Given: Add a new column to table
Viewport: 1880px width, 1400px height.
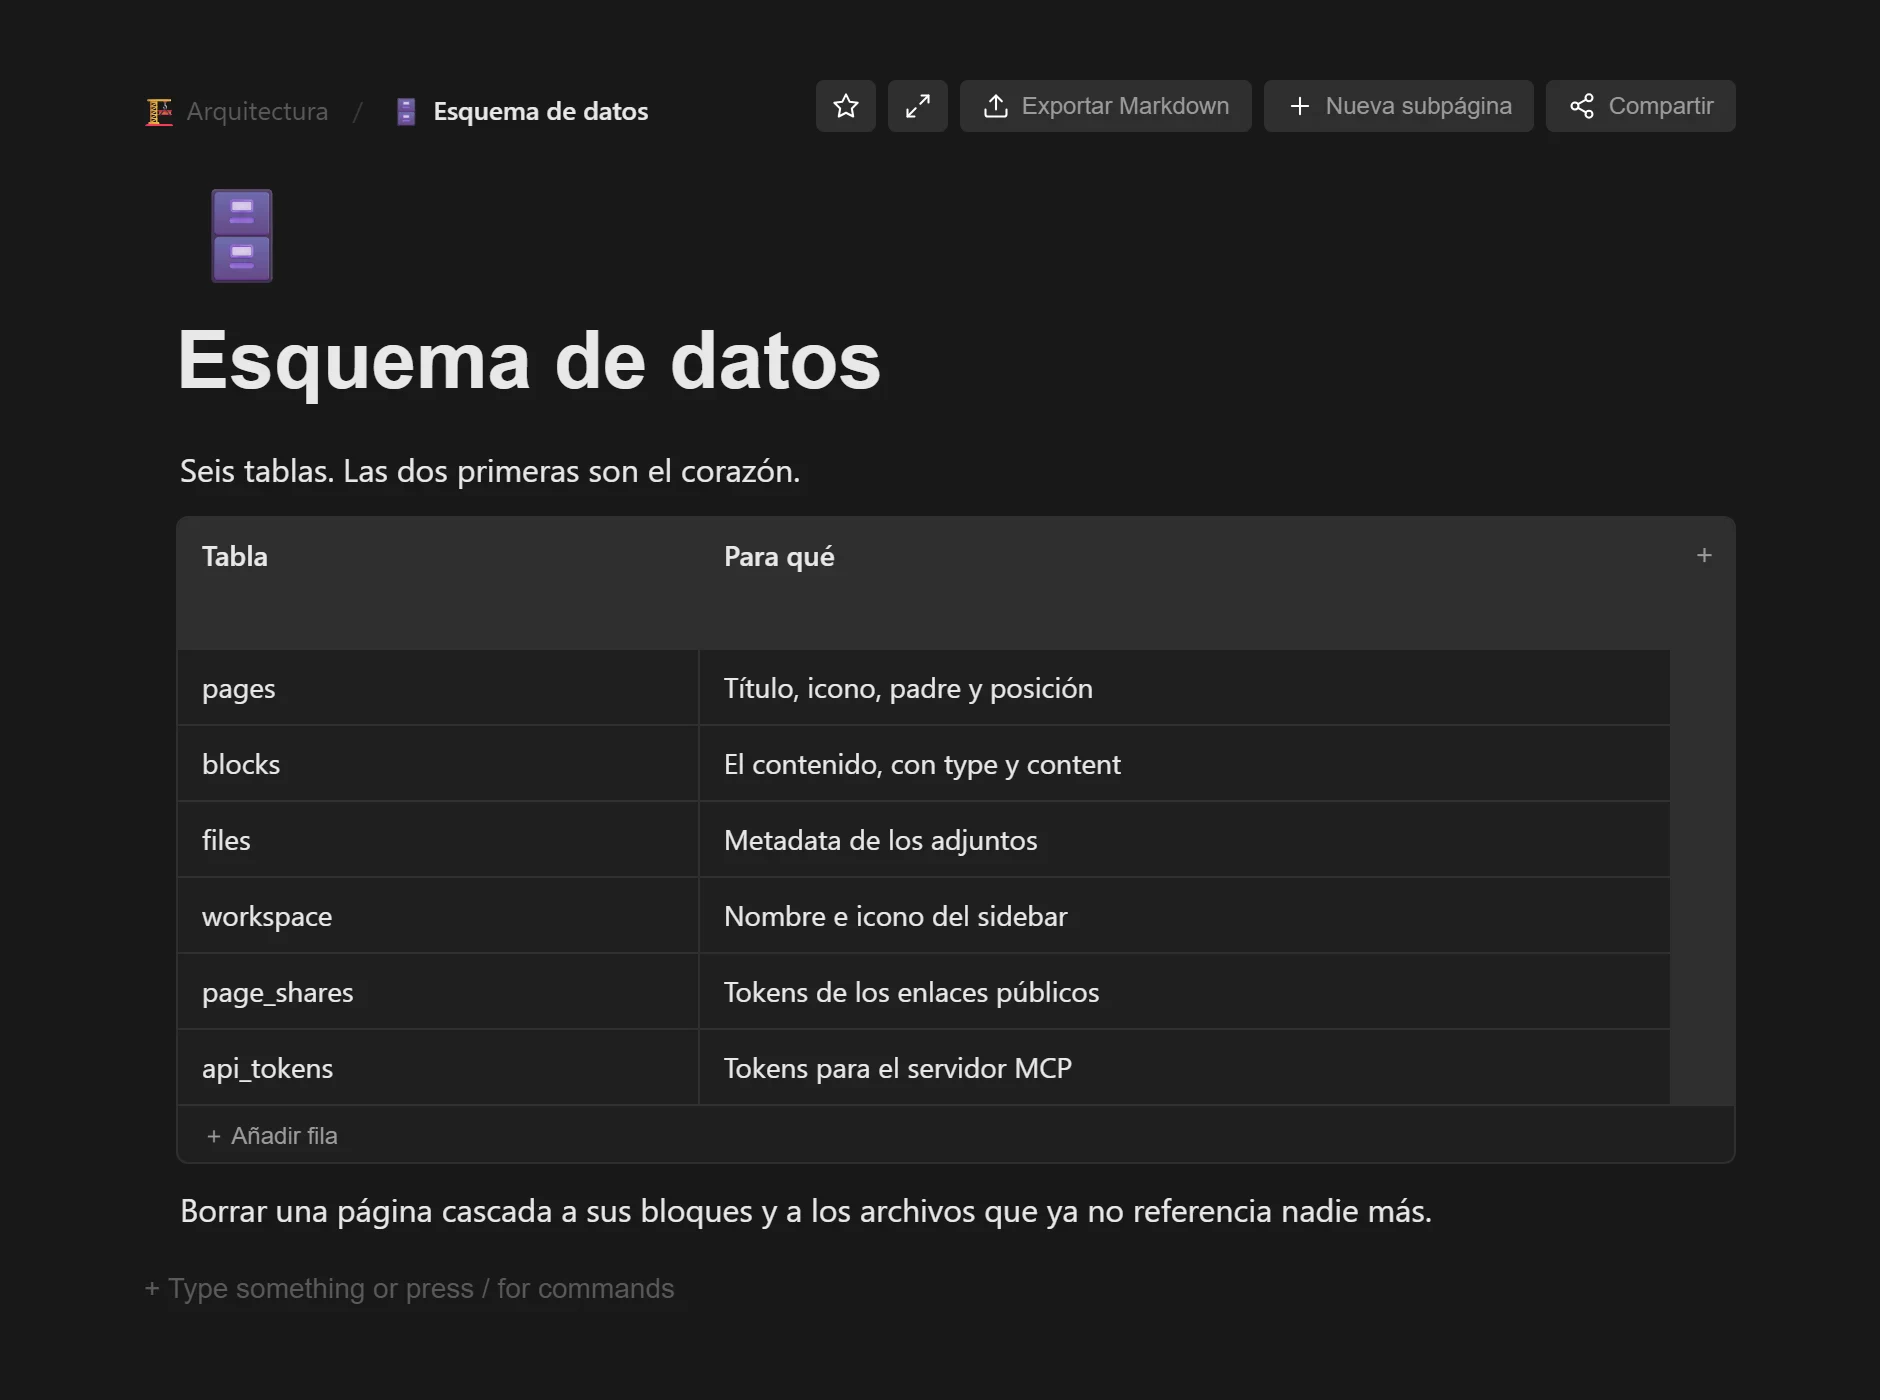Looking at the screenshot, I should 1704,555.
